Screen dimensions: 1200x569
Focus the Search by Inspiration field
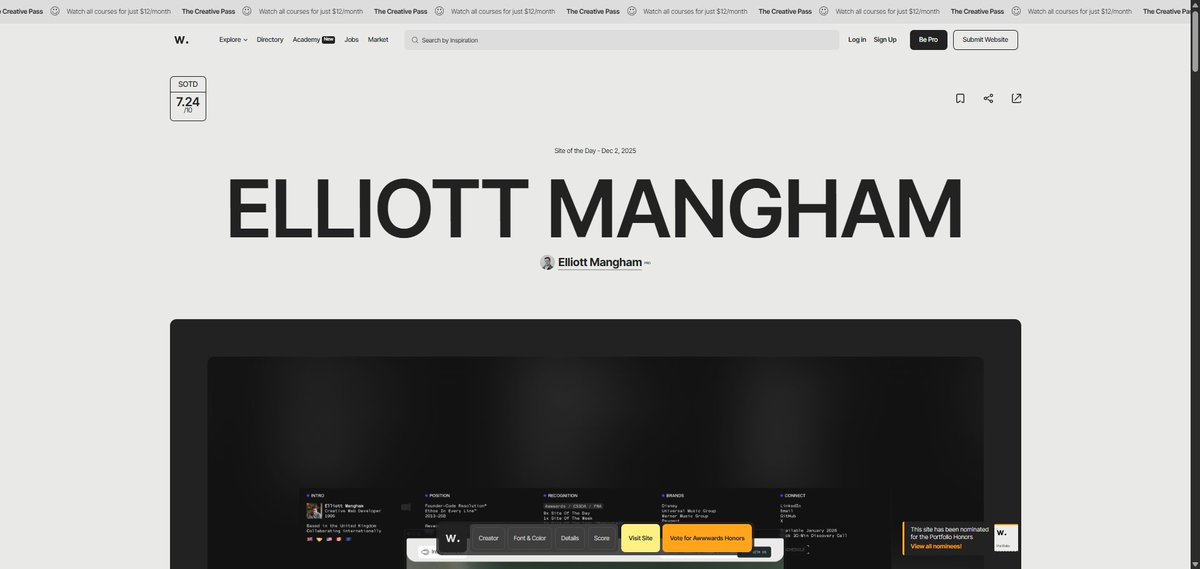click(x=622, y=40)
